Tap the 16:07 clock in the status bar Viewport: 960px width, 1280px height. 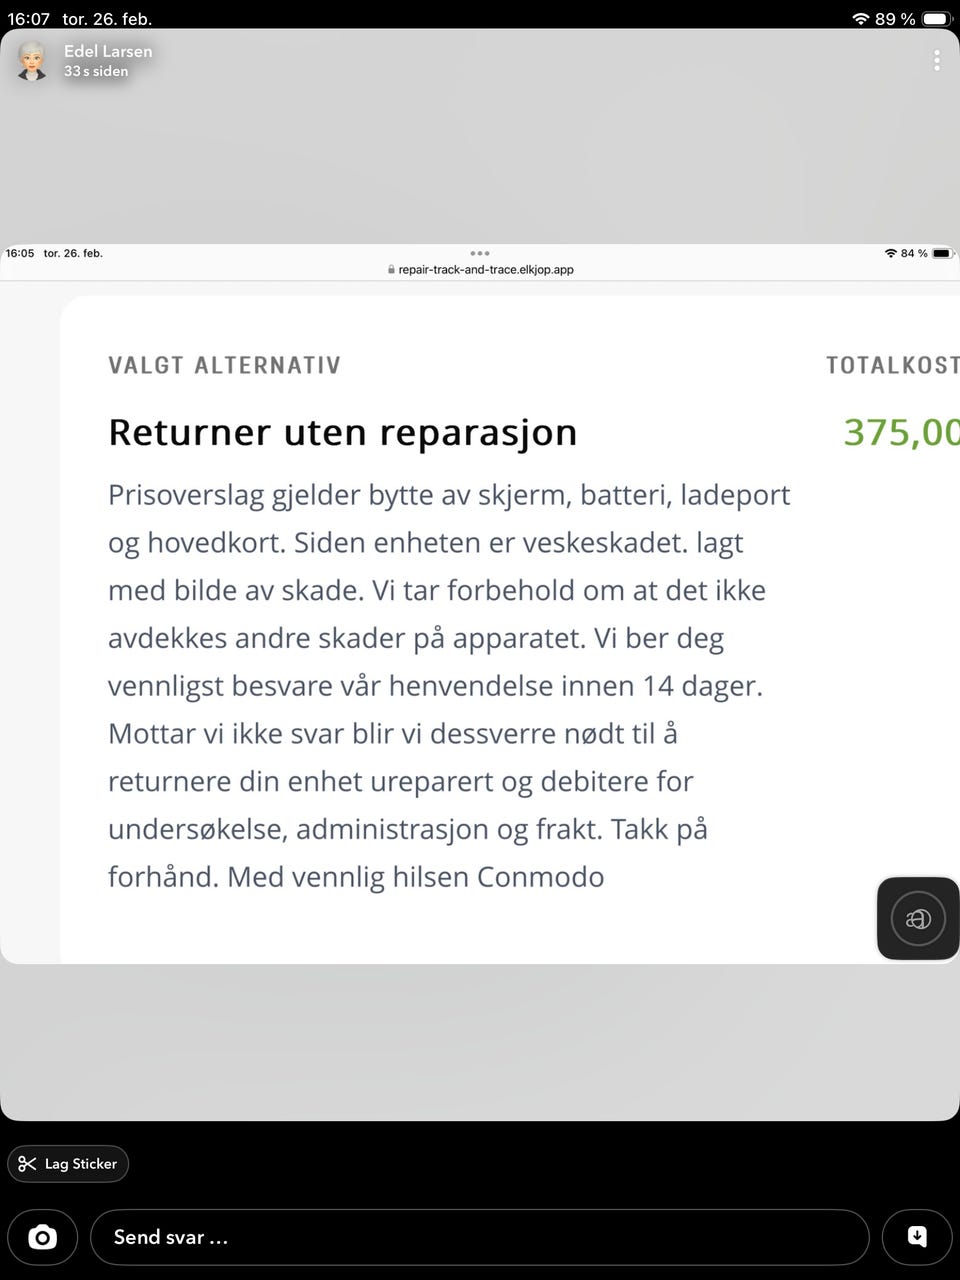click(28, 19)
